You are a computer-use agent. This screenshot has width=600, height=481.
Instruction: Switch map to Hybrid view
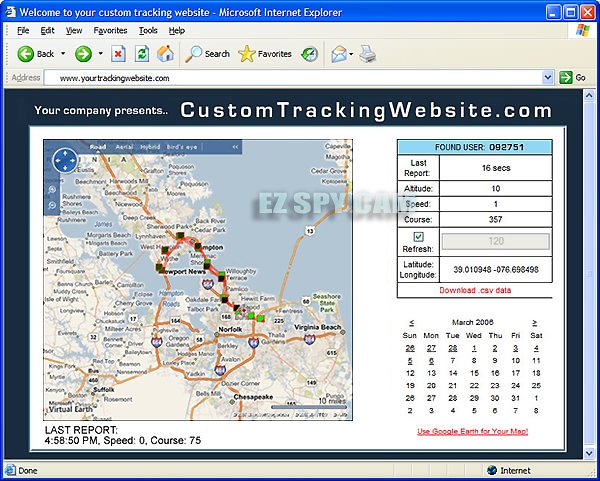click(x=150, y=147)
